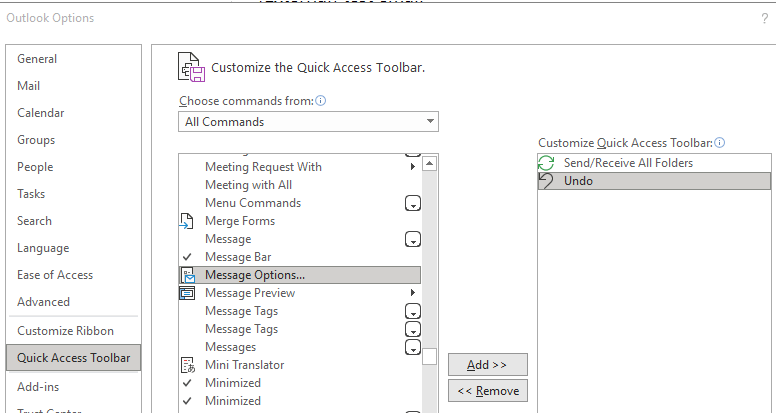This screenshot has width=776, height=413.
Task: Expand the Meeting Request With submenu arrow
Action: [x=412, y=167]
